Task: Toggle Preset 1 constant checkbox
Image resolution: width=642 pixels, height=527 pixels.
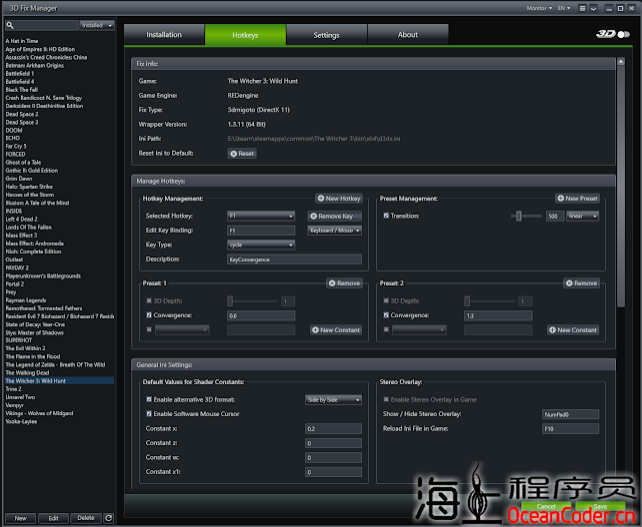Action: tap(149, 330)
